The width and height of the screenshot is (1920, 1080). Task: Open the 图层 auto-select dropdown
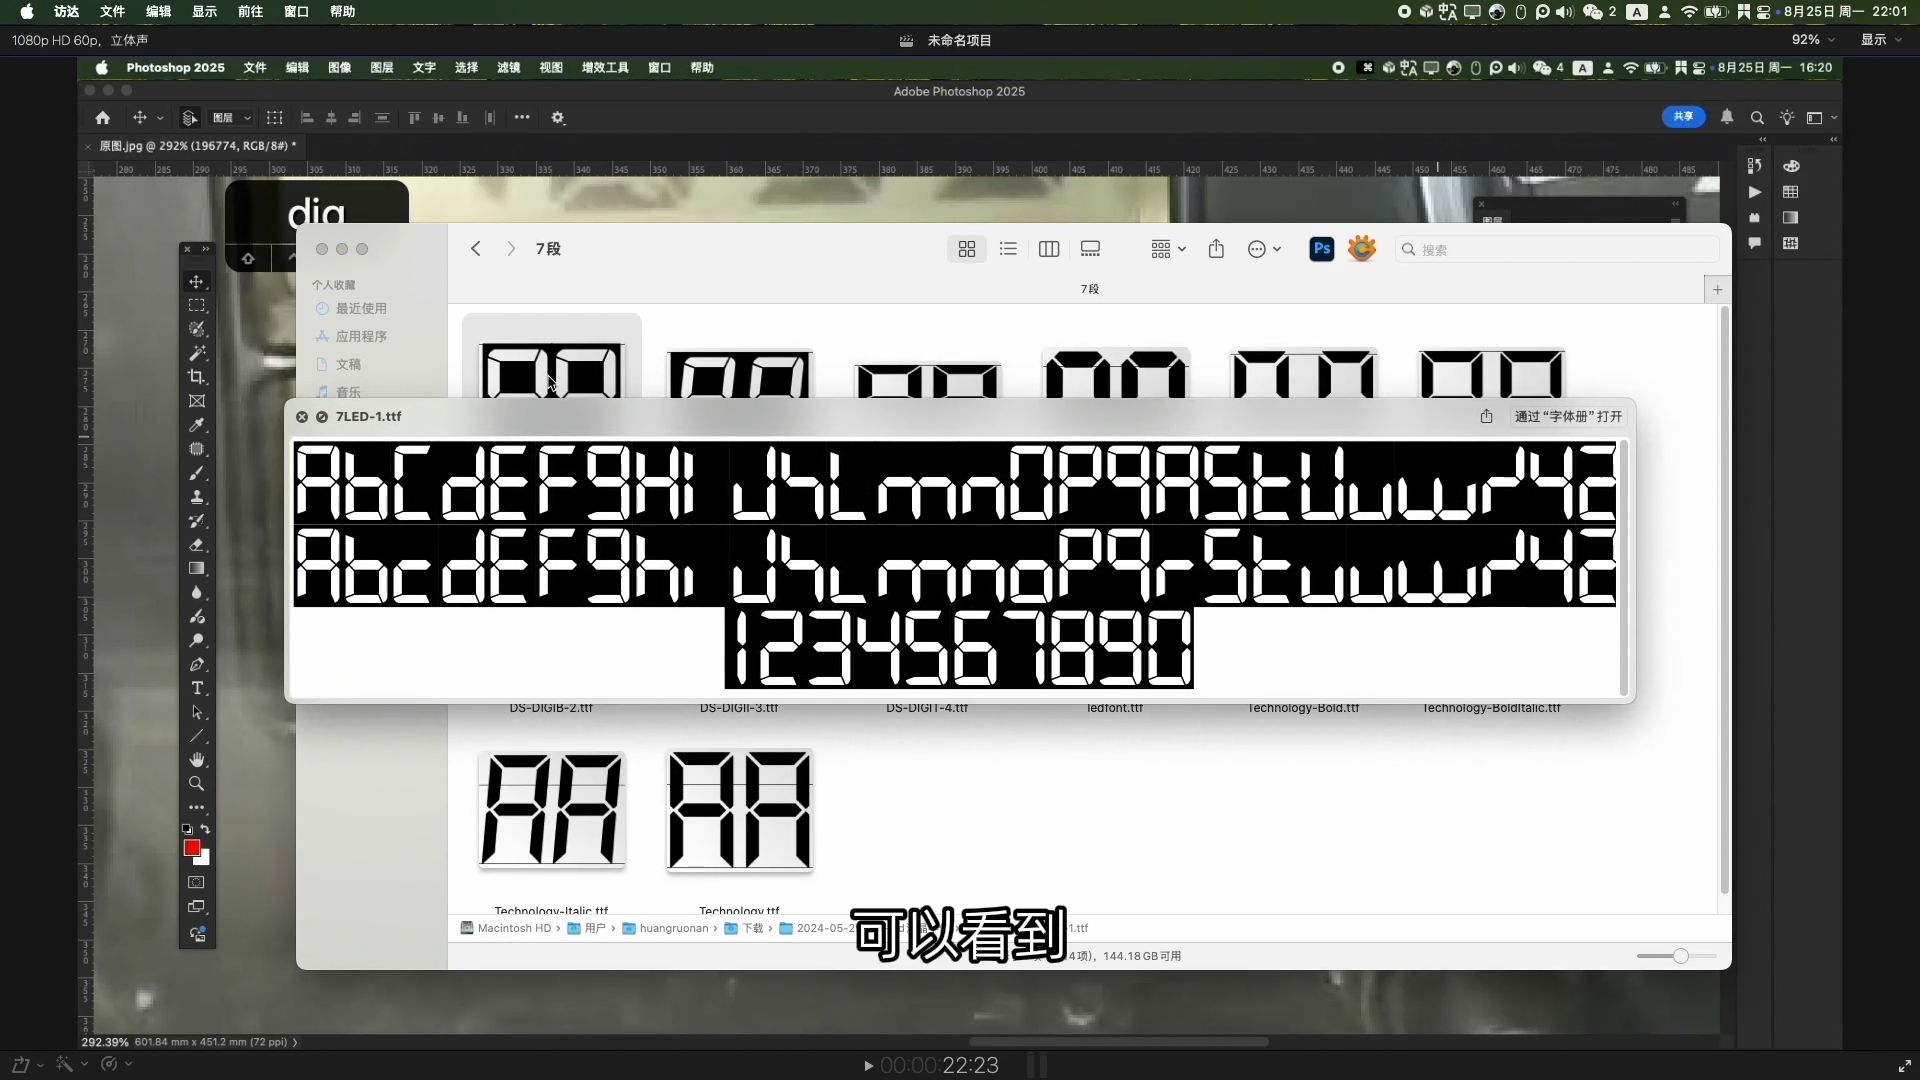pos(232,118)
